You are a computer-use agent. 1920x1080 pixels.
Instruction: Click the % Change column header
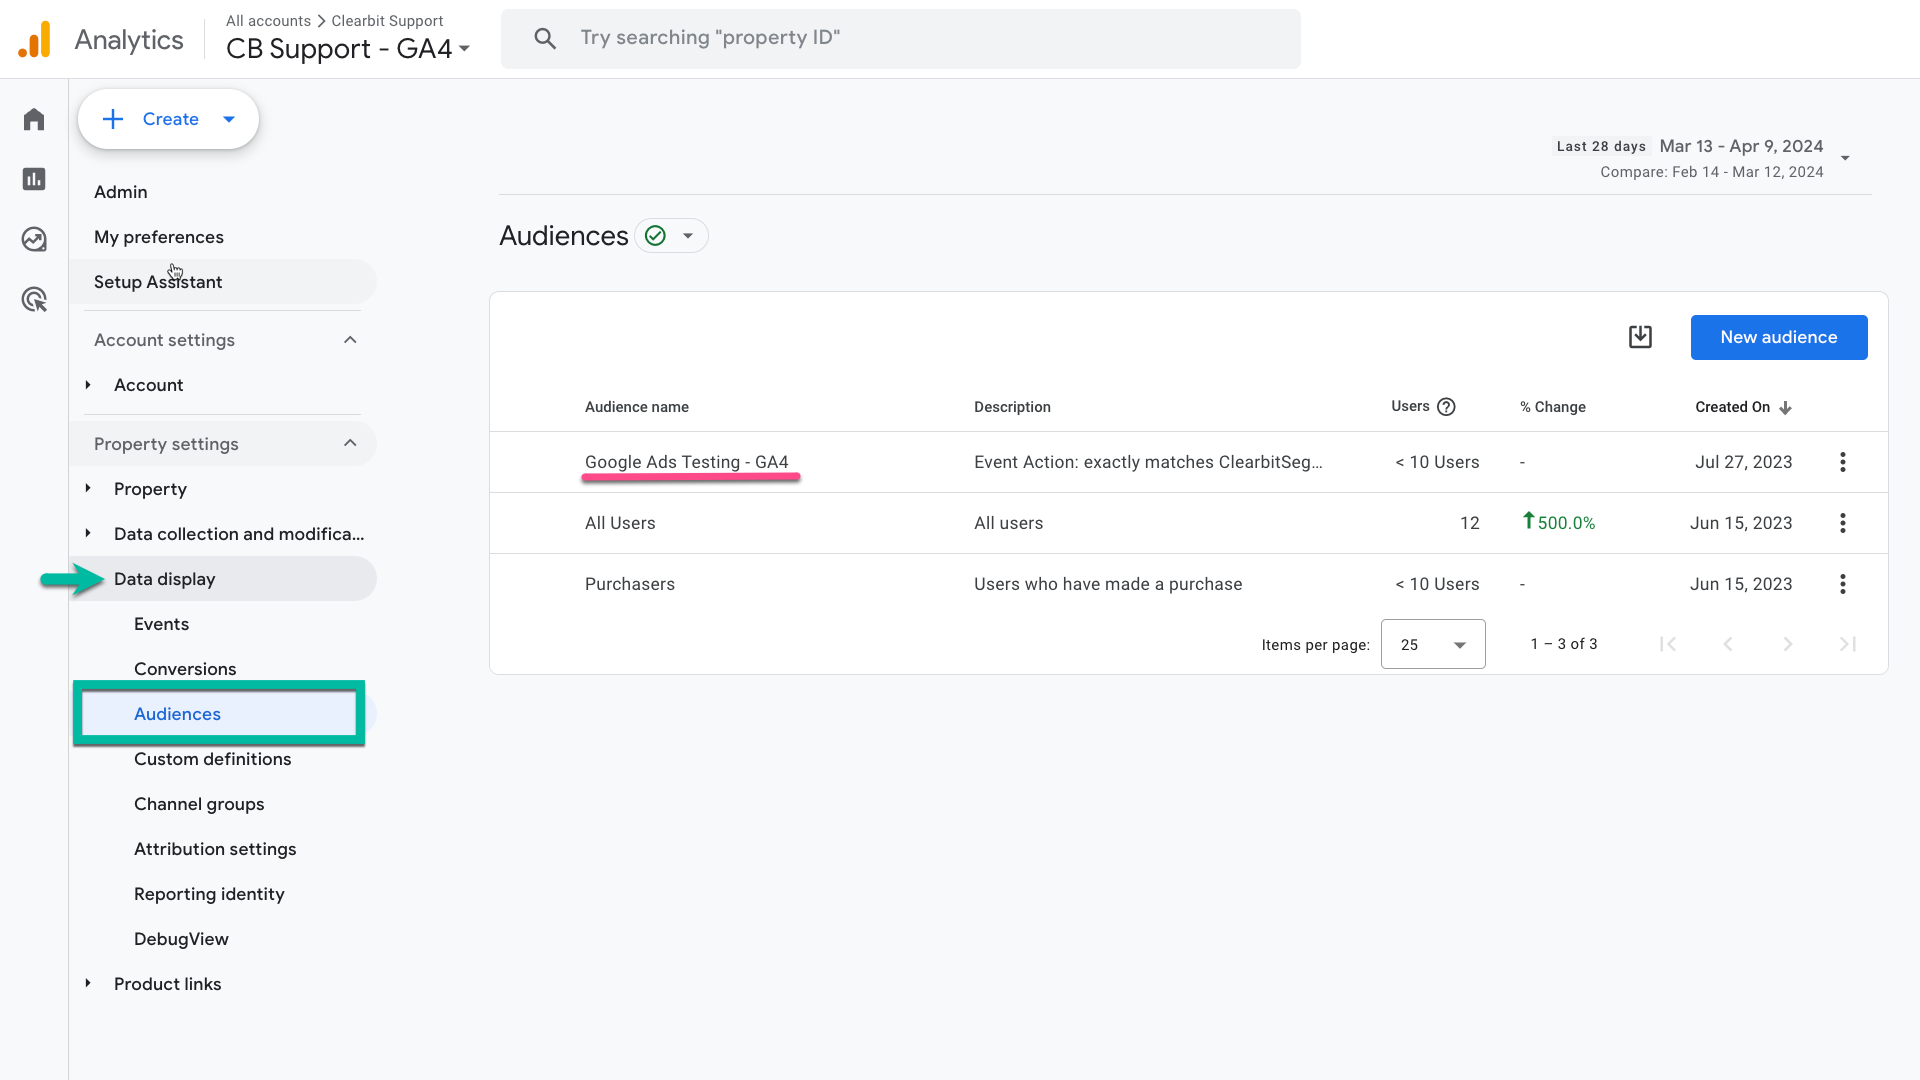coord(1553,407)
